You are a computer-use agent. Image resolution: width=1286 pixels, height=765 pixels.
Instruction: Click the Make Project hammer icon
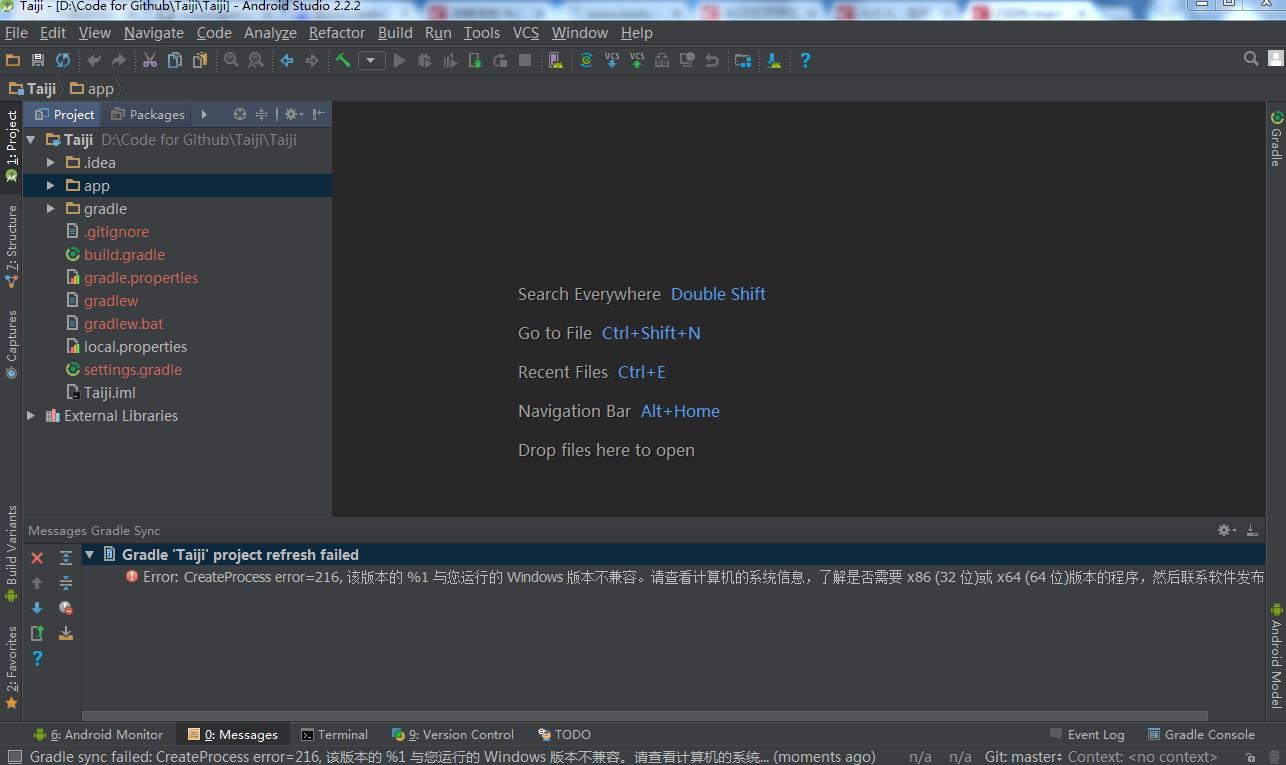point(343,60)
